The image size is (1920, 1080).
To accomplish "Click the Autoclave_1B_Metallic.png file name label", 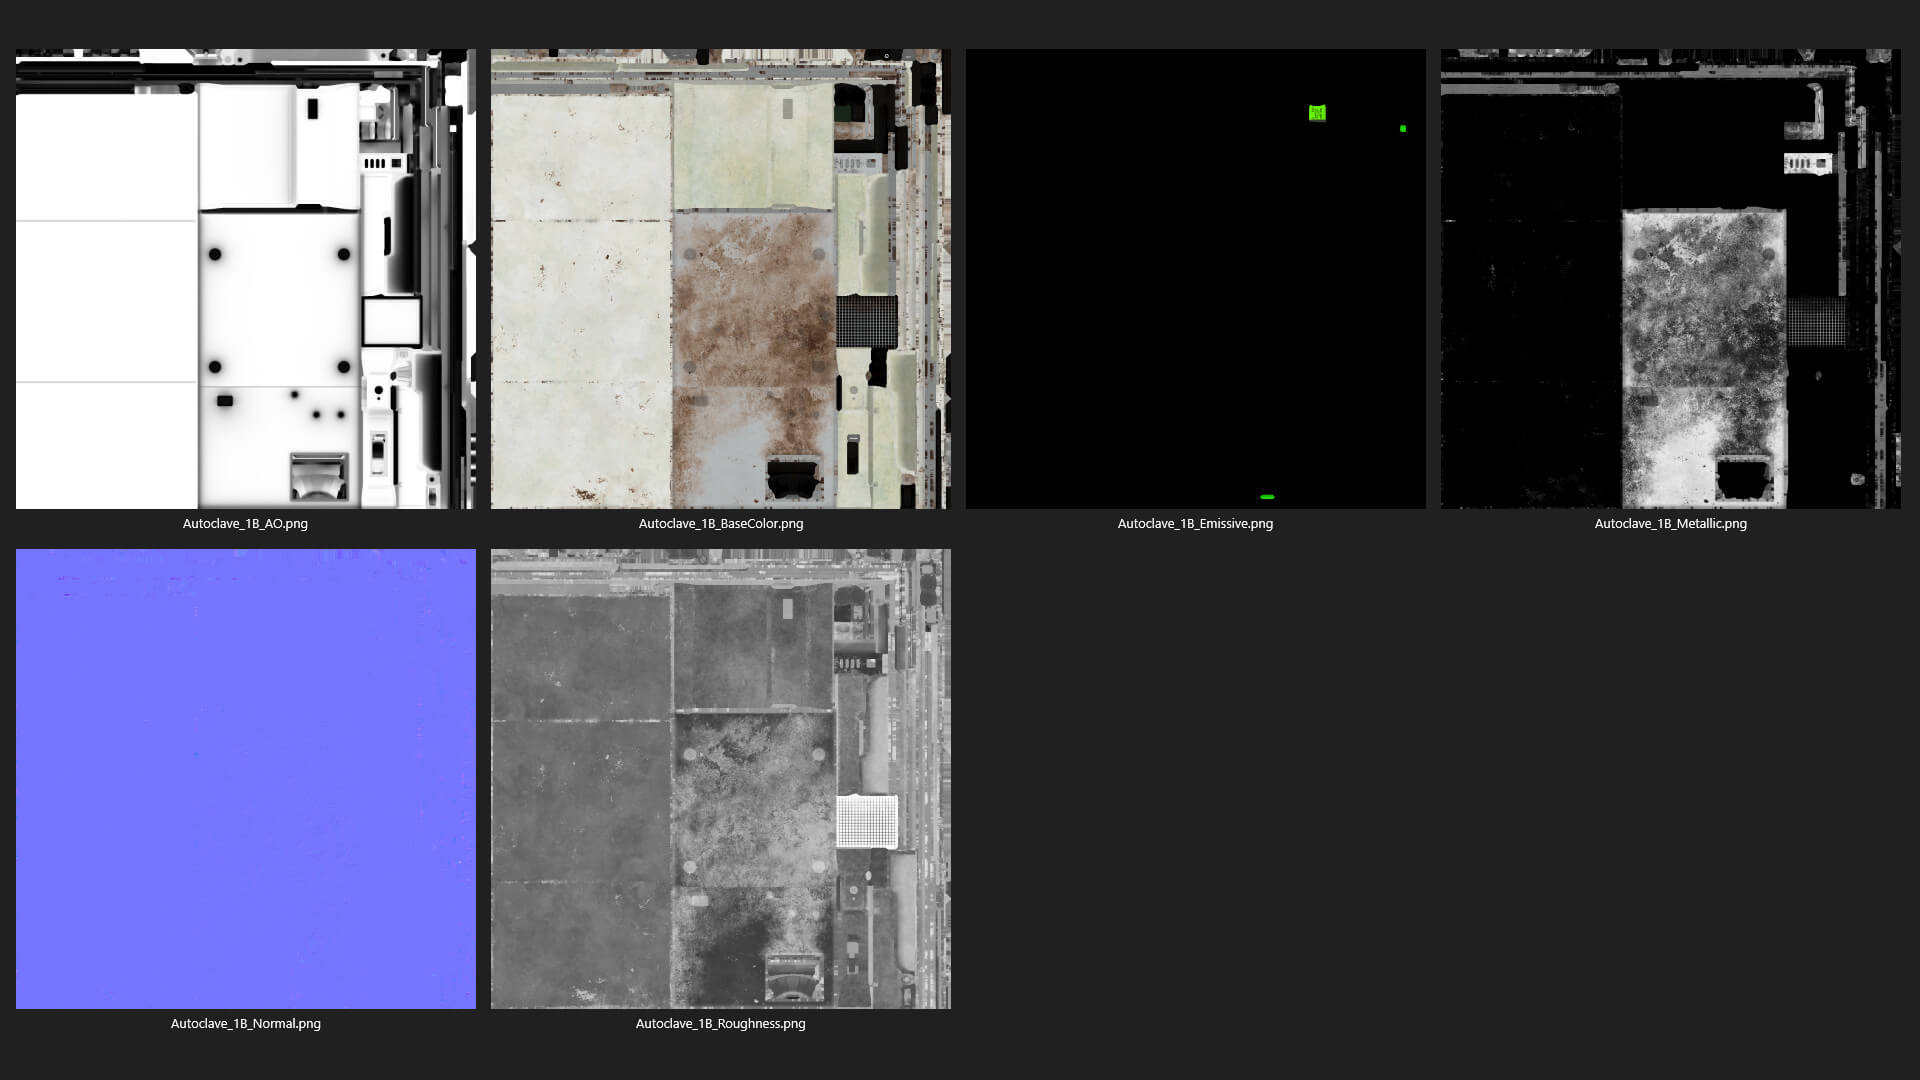I will coord(1670,523).
